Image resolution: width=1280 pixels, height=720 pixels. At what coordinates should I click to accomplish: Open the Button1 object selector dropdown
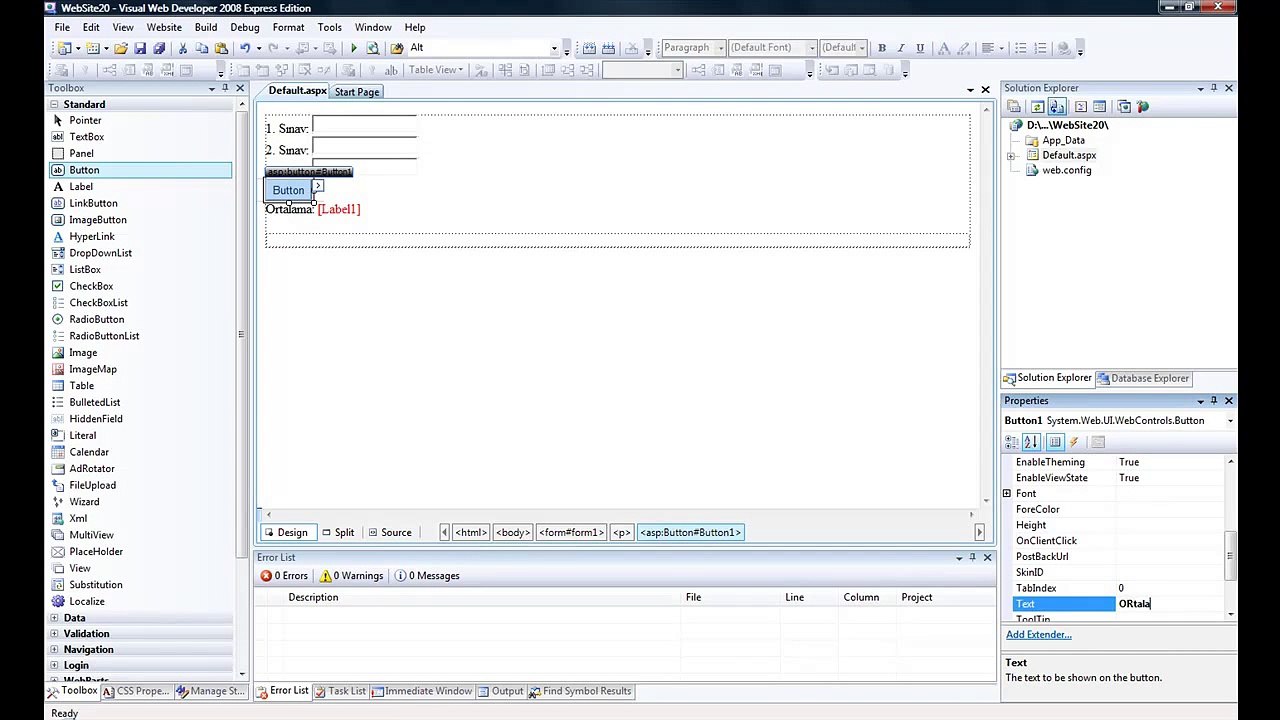click(1230, 421)
